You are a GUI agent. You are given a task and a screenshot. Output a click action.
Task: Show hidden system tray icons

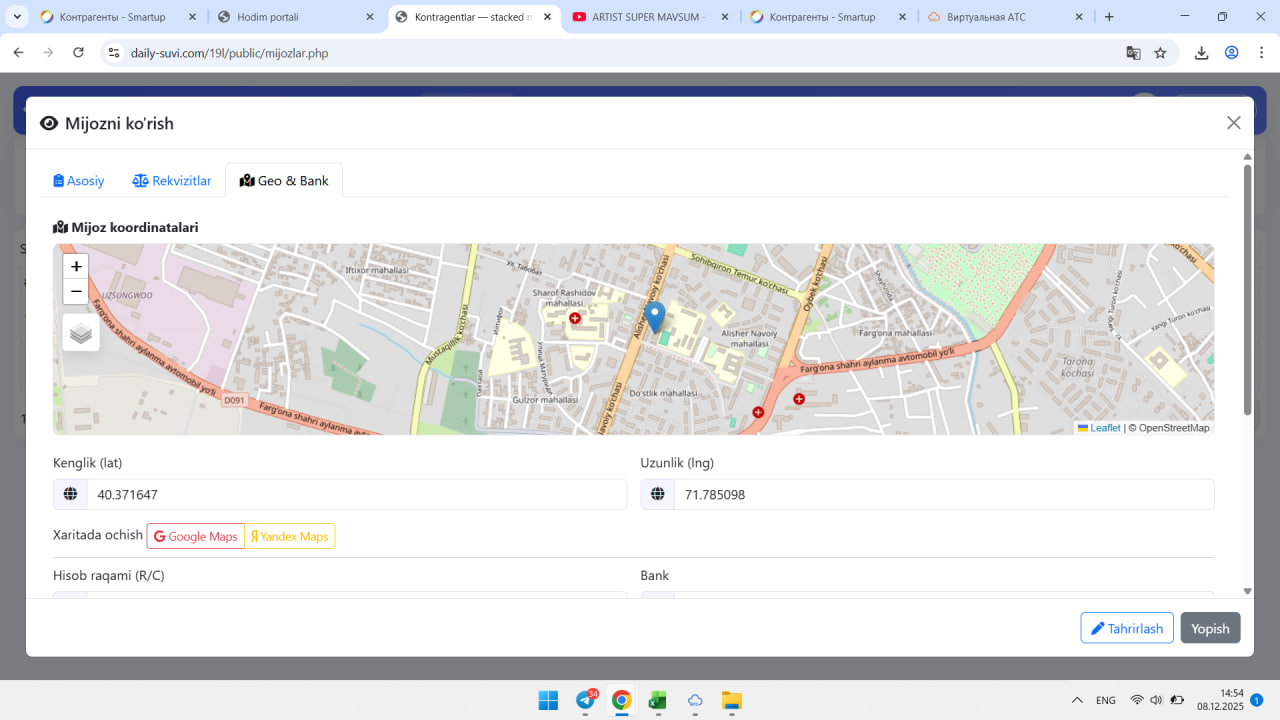pos(1076,700)
